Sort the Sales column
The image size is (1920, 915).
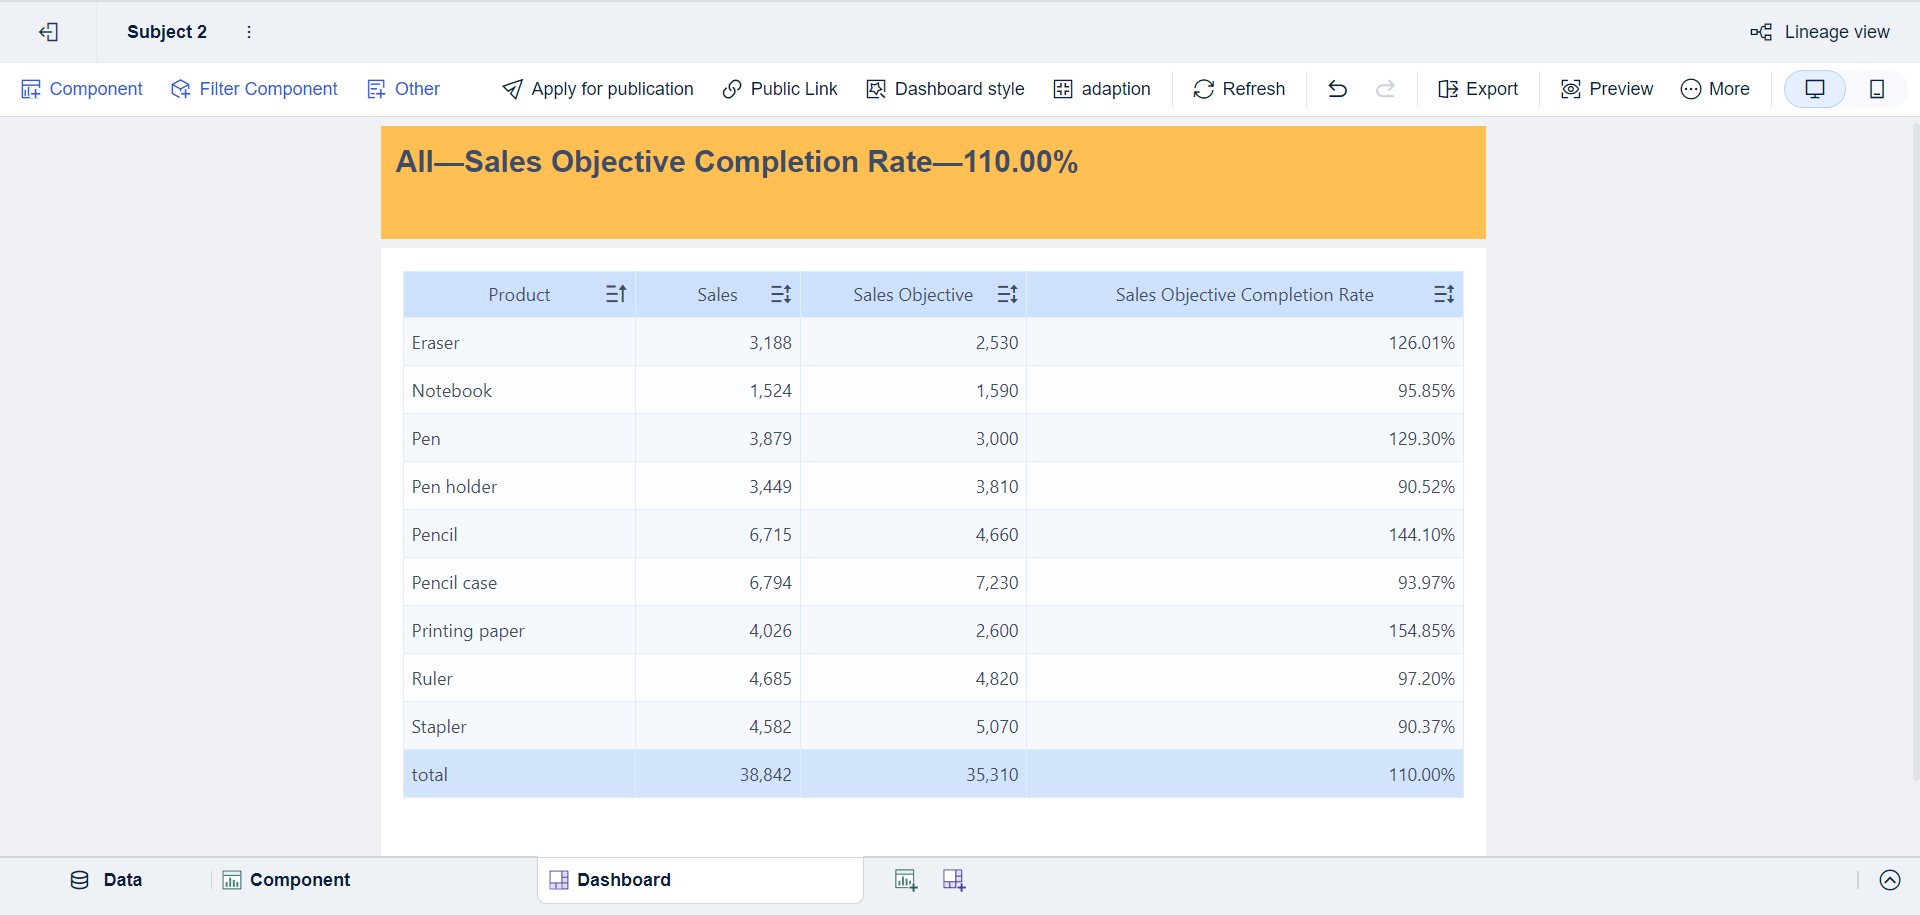click(x=781, y=294)
